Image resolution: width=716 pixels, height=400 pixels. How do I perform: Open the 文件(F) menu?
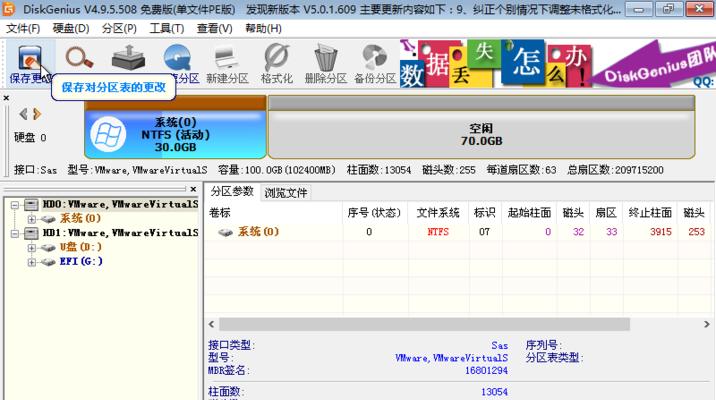point(23,28)
